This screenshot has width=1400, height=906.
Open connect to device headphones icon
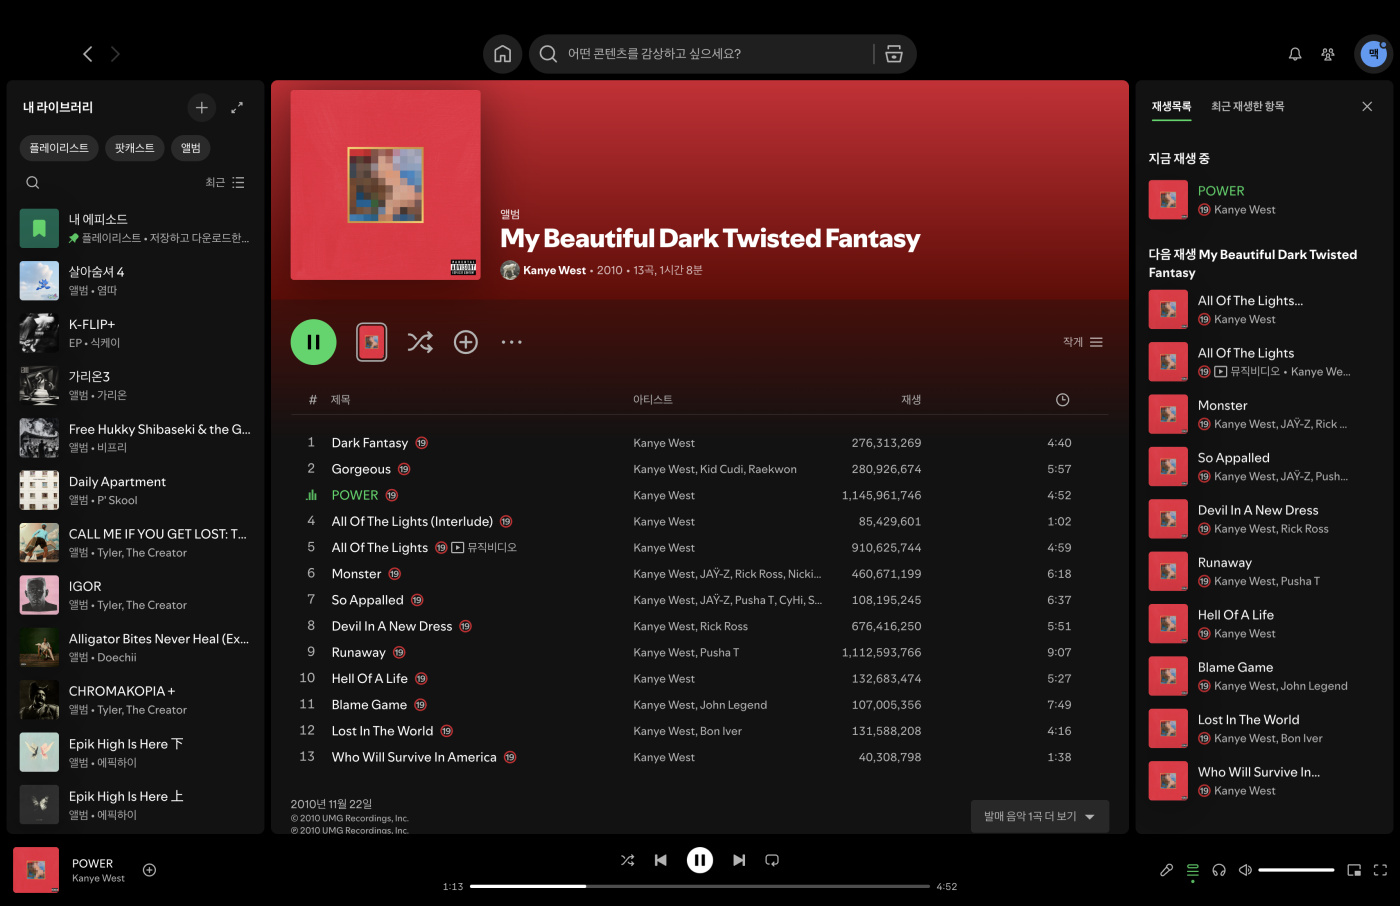[x=1219, y=870]
